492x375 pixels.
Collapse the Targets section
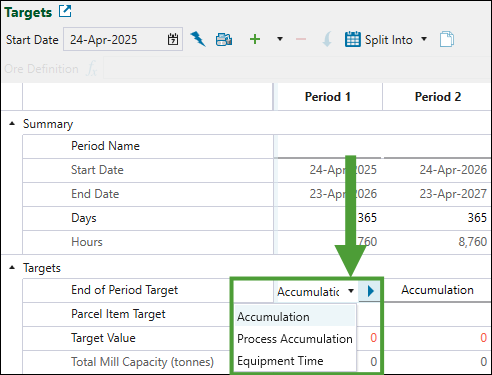12,267
